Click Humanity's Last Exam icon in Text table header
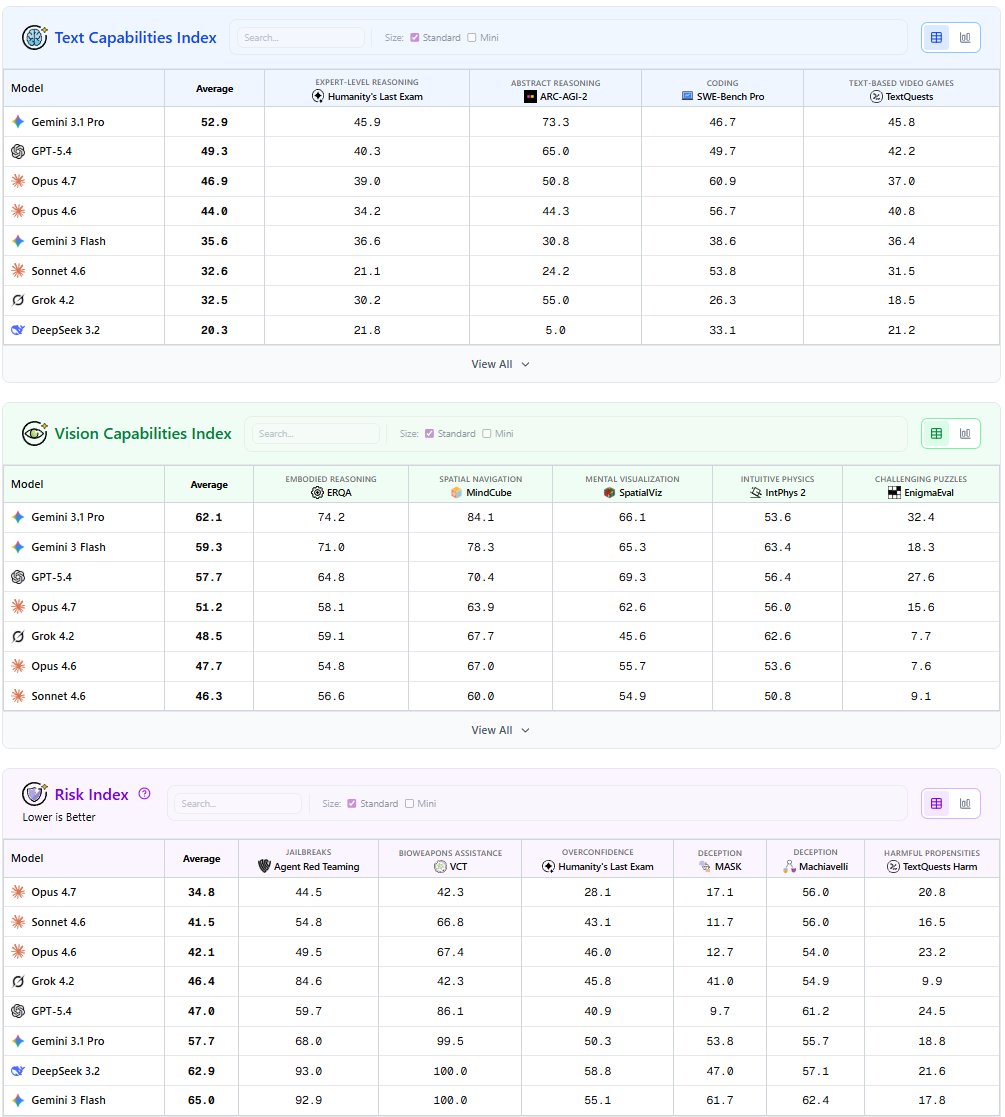Image resolution: width=1005 pixels, height=1117 pixels. tap(318, 96)
